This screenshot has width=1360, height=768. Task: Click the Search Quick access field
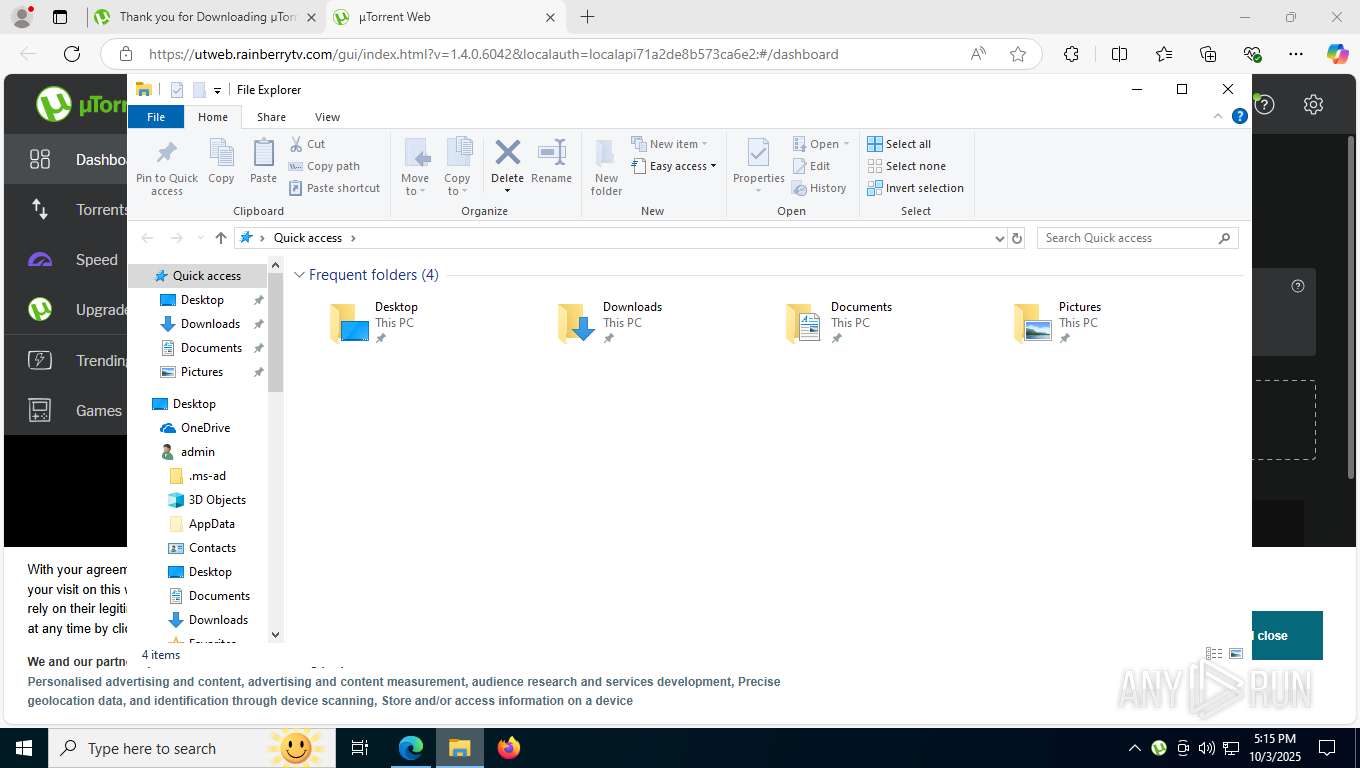click(1137, 238)
